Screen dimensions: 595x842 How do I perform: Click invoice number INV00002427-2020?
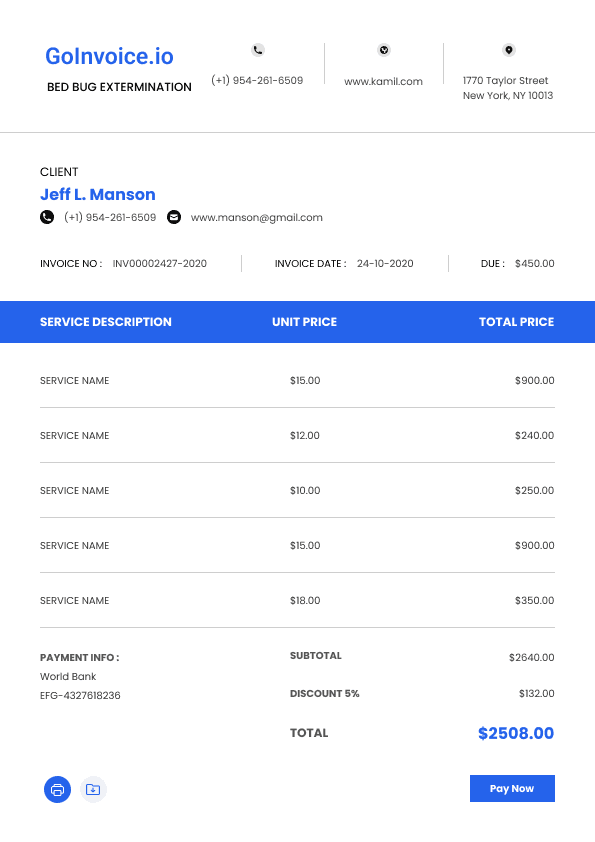tap(159, 264)
